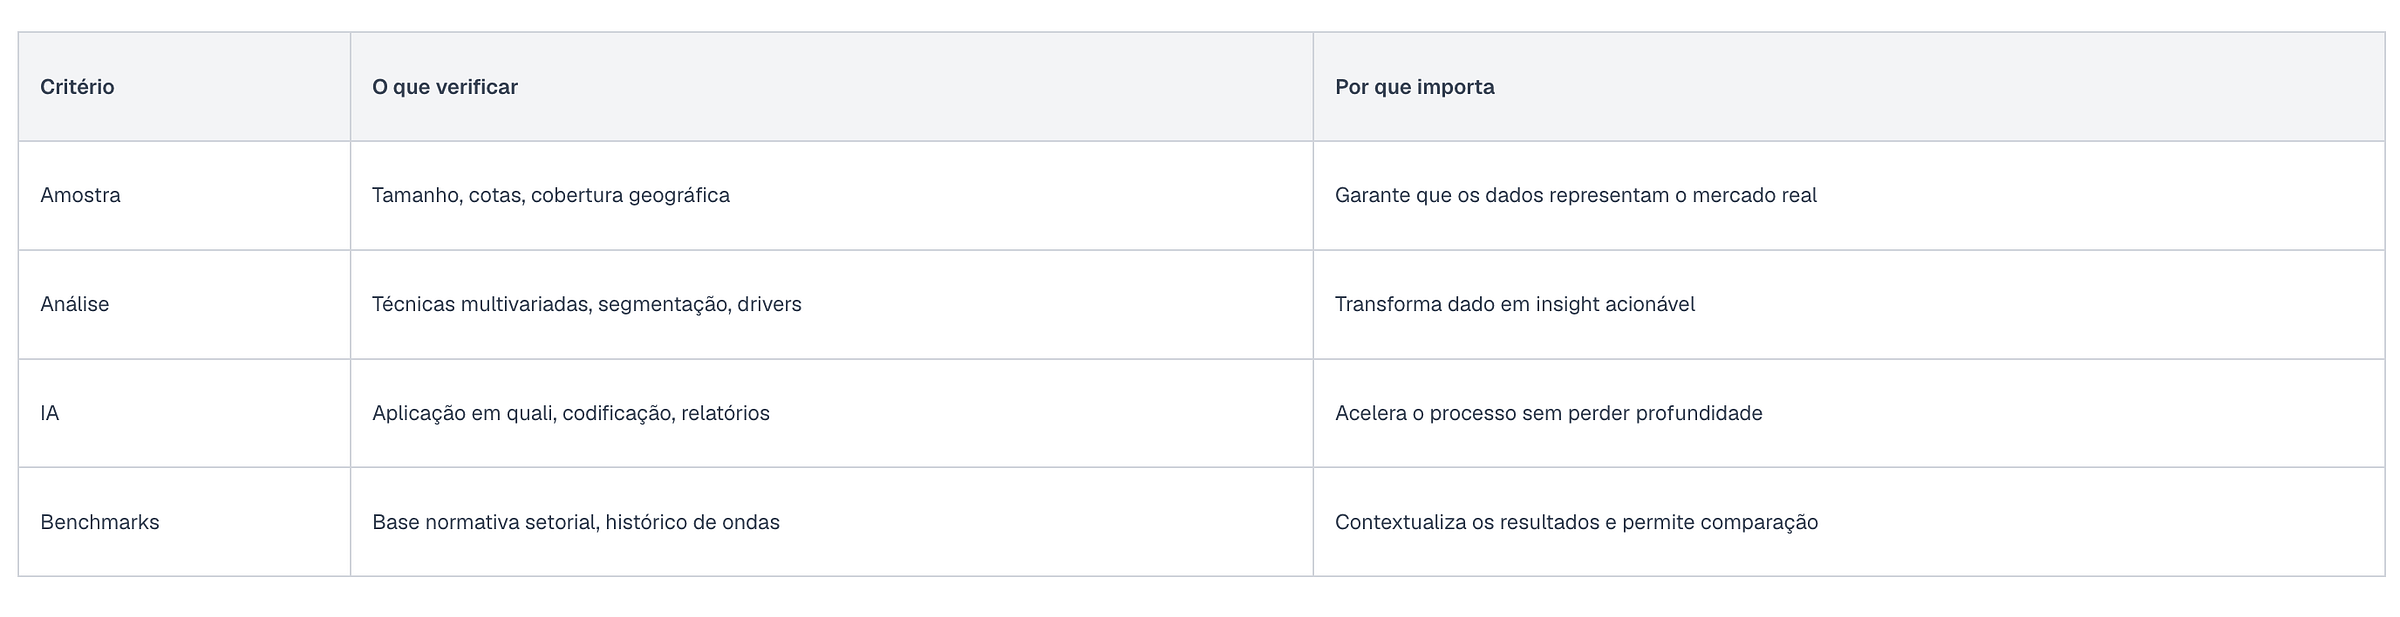2400x617 pixels.
Task: Select the Benchmarks row label
Action: click(x=100, y=522)
